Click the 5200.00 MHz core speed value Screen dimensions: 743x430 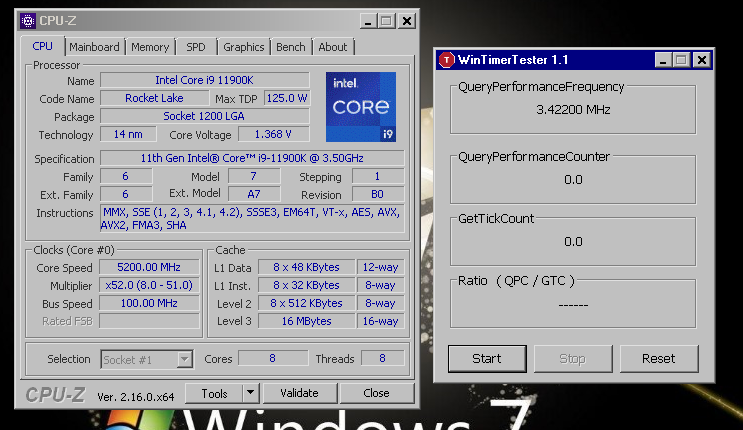coord(149,267)
